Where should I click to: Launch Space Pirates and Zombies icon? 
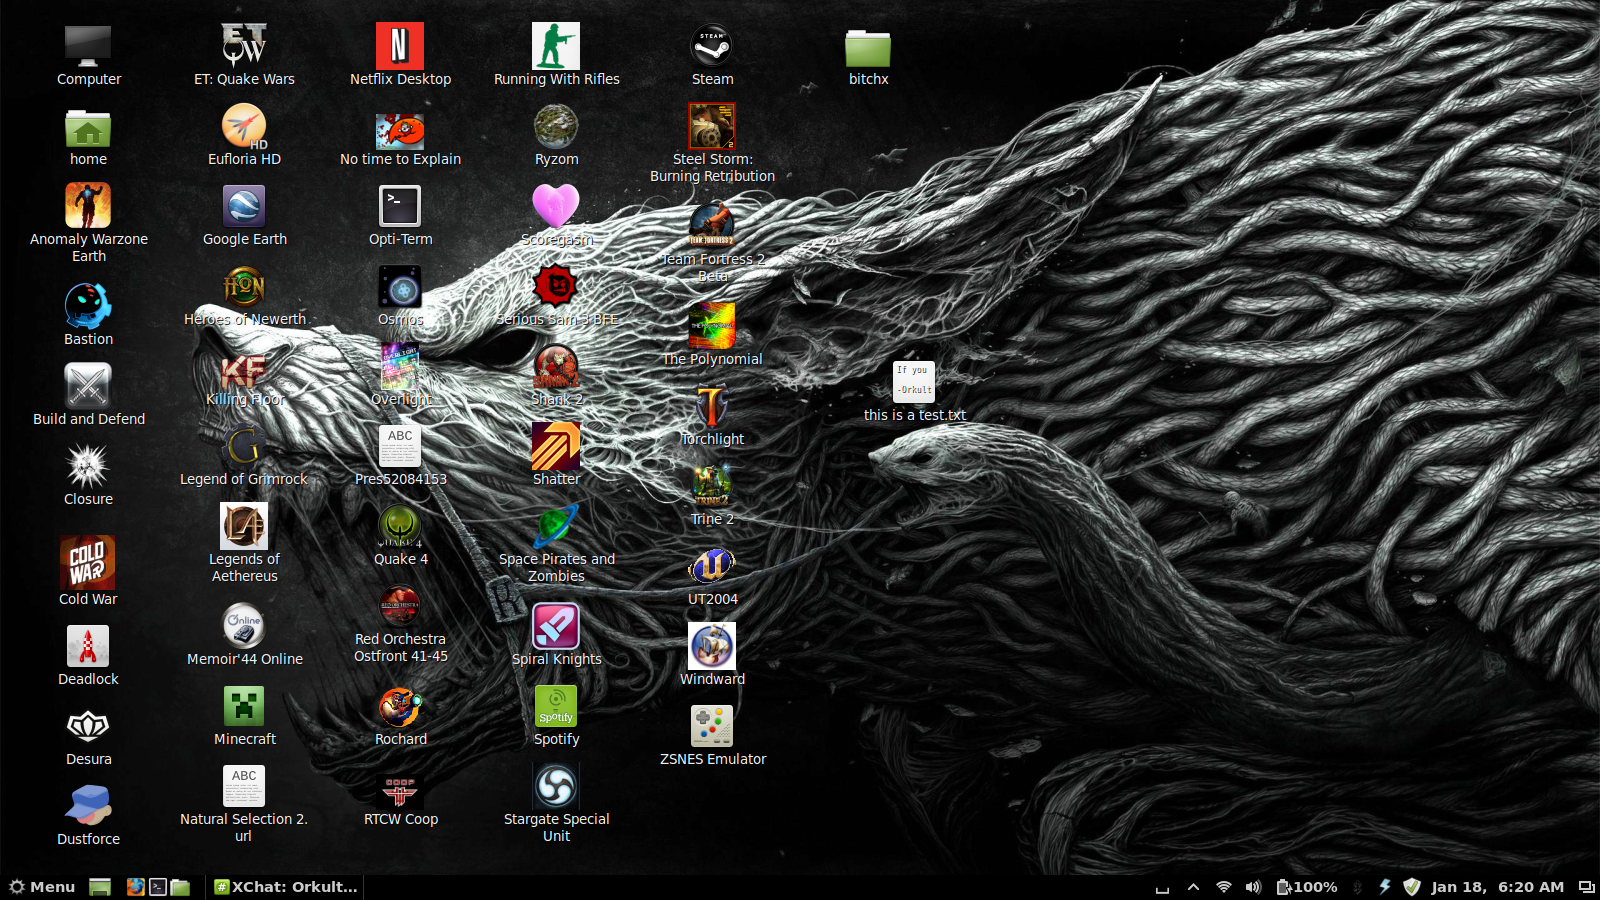click(556, 526)
